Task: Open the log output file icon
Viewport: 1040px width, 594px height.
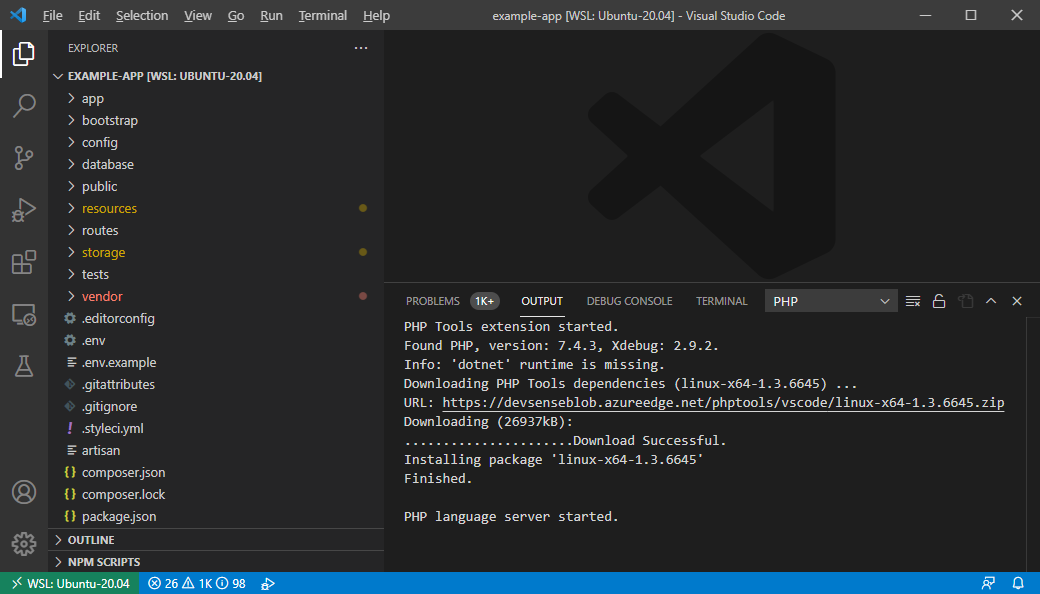Action: pyautogui.click(x=965, y=301)
